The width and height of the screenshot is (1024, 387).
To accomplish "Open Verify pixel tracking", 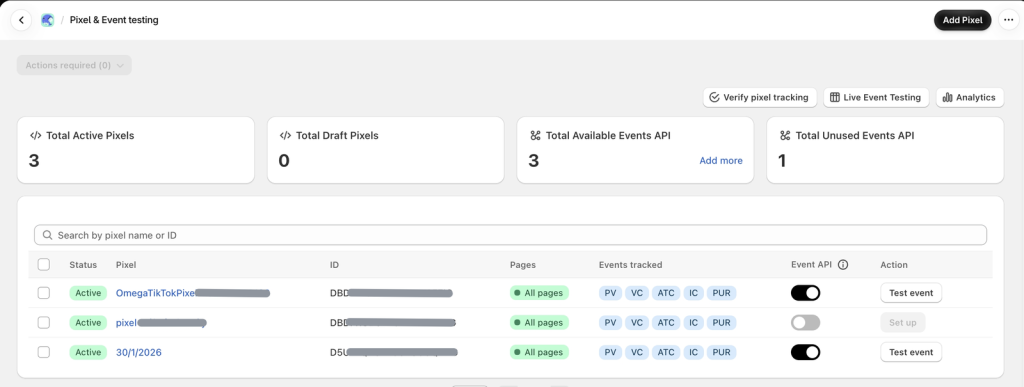I will 760,97.
